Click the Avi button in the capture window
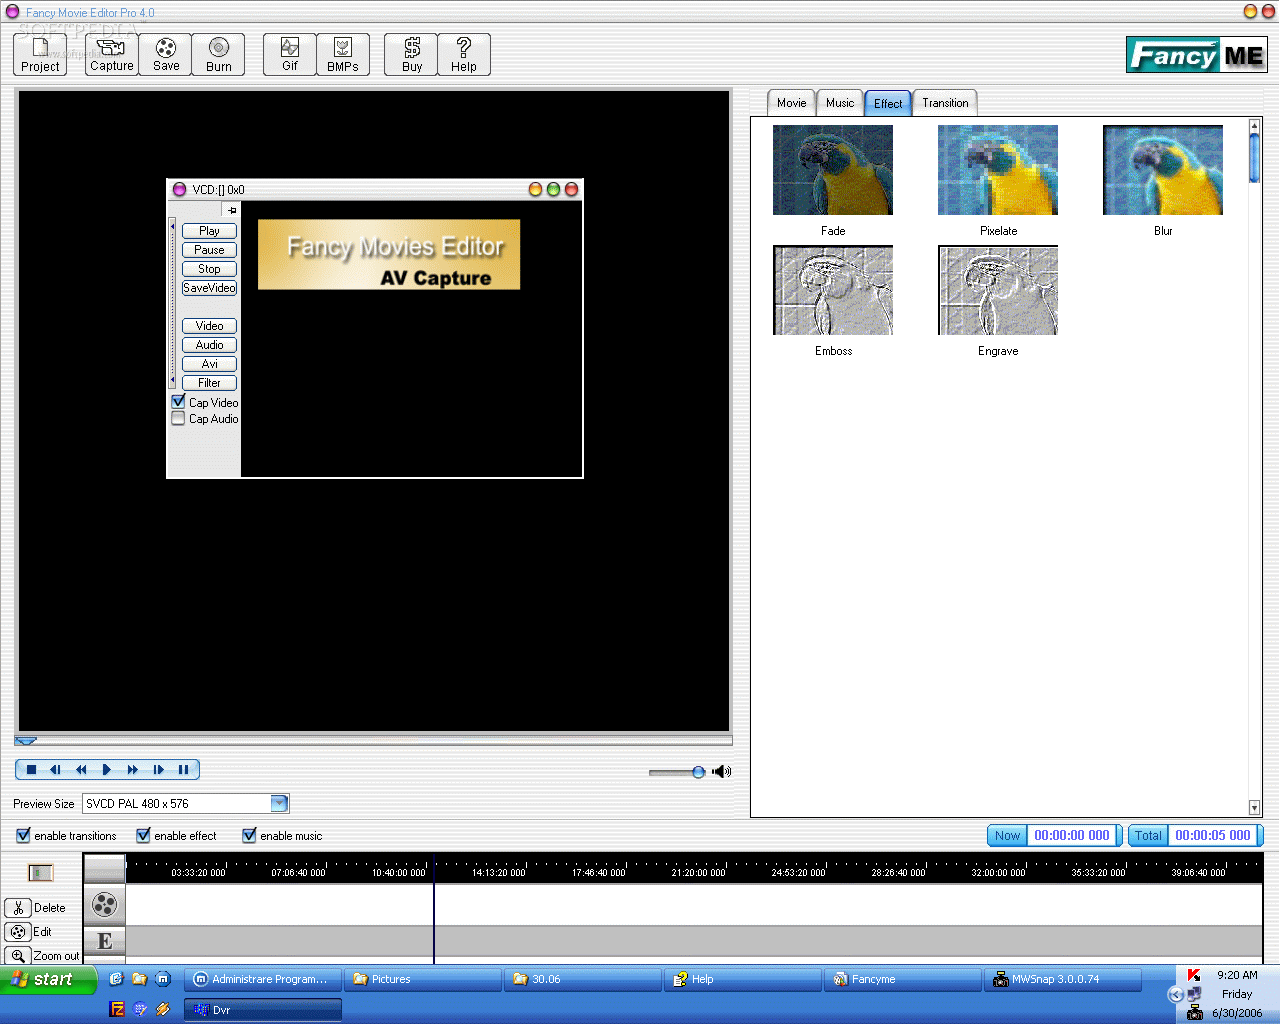 point(209,364)
